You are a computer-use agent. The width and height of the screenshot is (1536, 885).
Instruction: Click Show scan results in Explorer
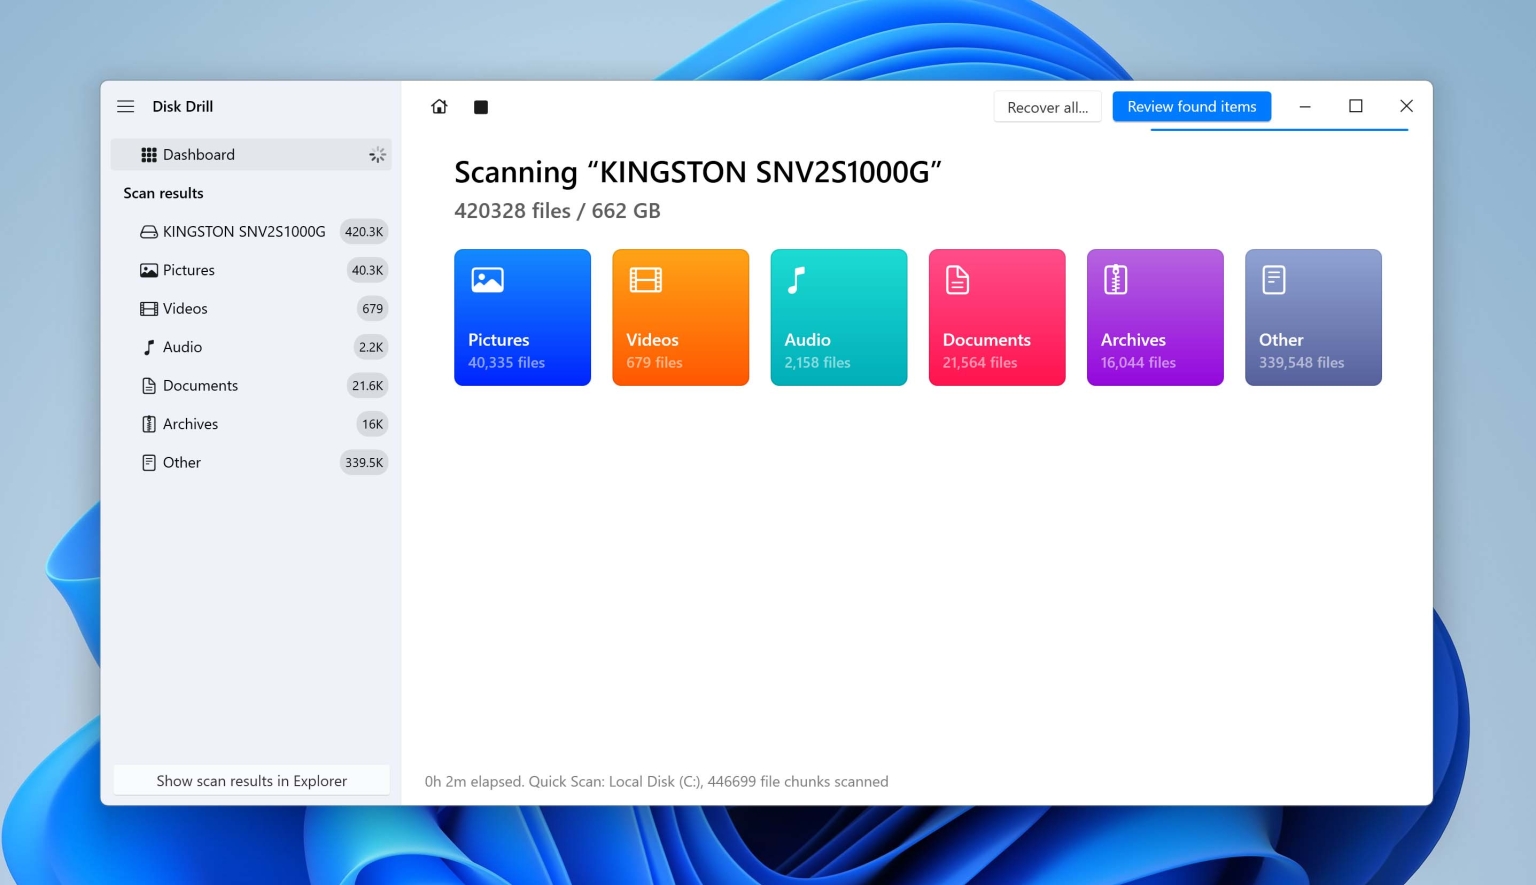(x=252, y=781)
